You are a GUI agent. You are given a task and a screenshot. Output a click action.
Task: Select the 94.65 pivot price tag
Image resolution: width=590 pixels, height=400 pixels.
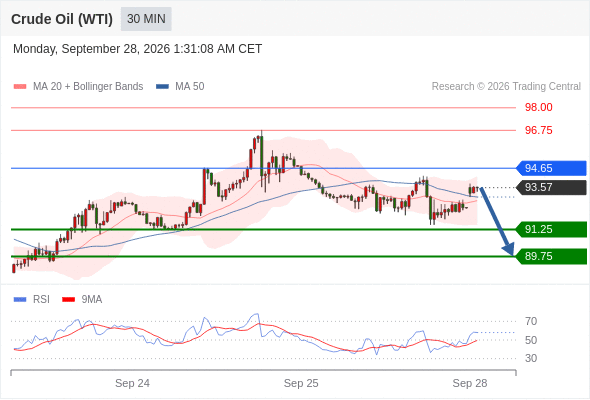coord(551,168)
